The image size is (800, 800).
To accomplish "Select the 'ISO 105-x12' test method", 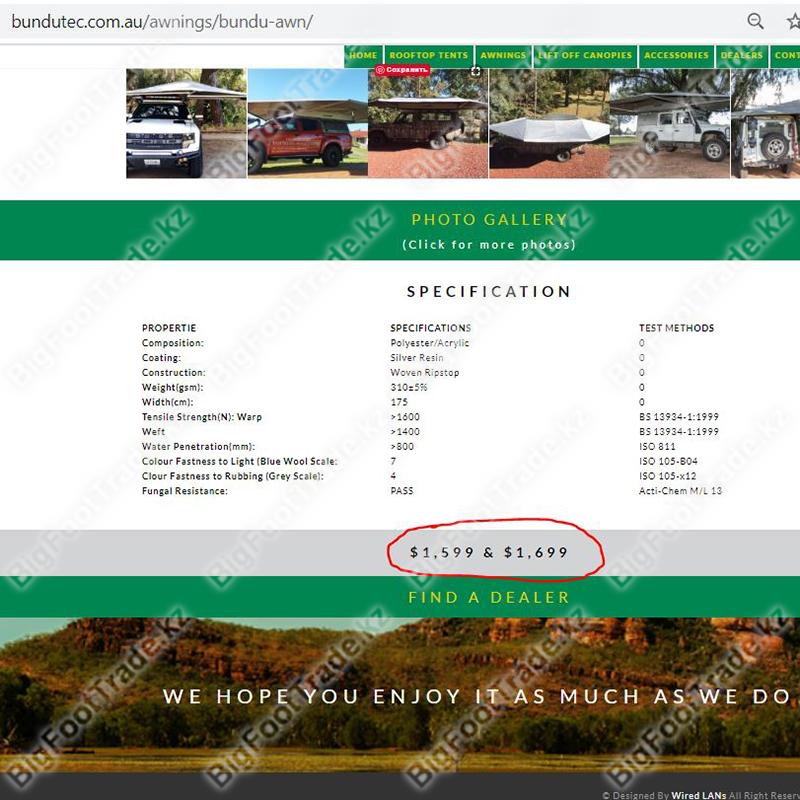I will [x=667, y=476].
